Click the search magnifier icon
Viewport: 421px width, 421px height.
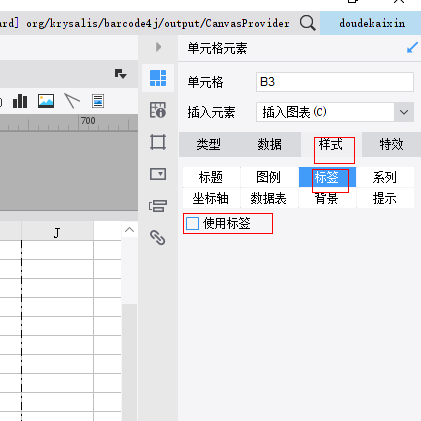[307, 23]
